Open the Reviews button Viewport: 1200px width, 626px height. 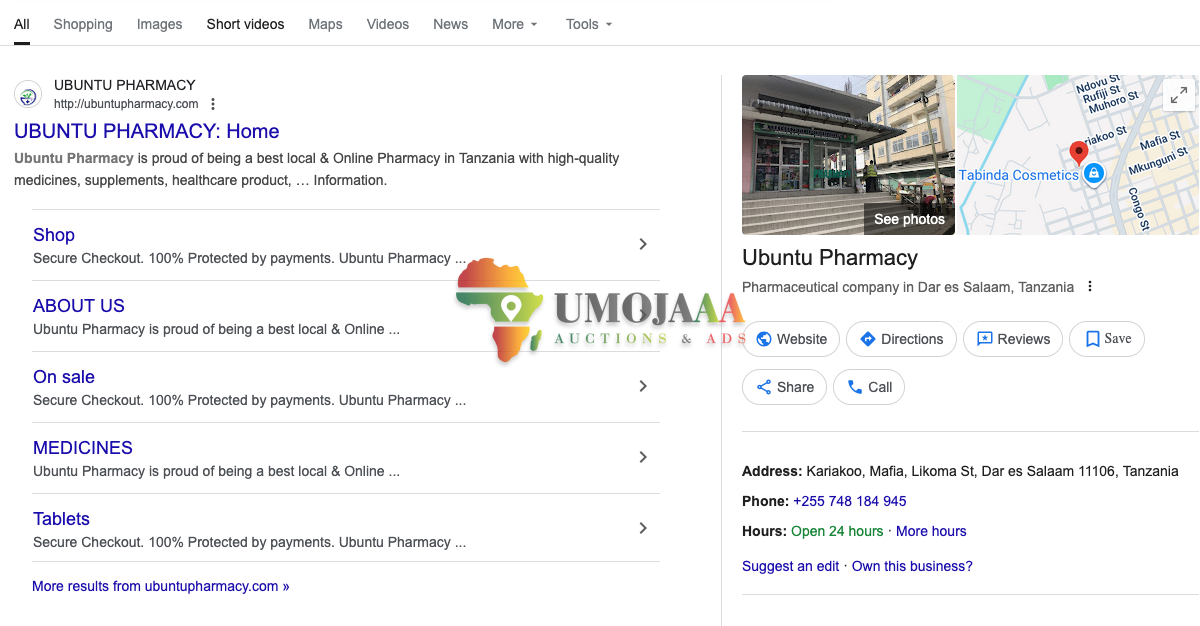pyautogui.click(x=1013, y=339)
